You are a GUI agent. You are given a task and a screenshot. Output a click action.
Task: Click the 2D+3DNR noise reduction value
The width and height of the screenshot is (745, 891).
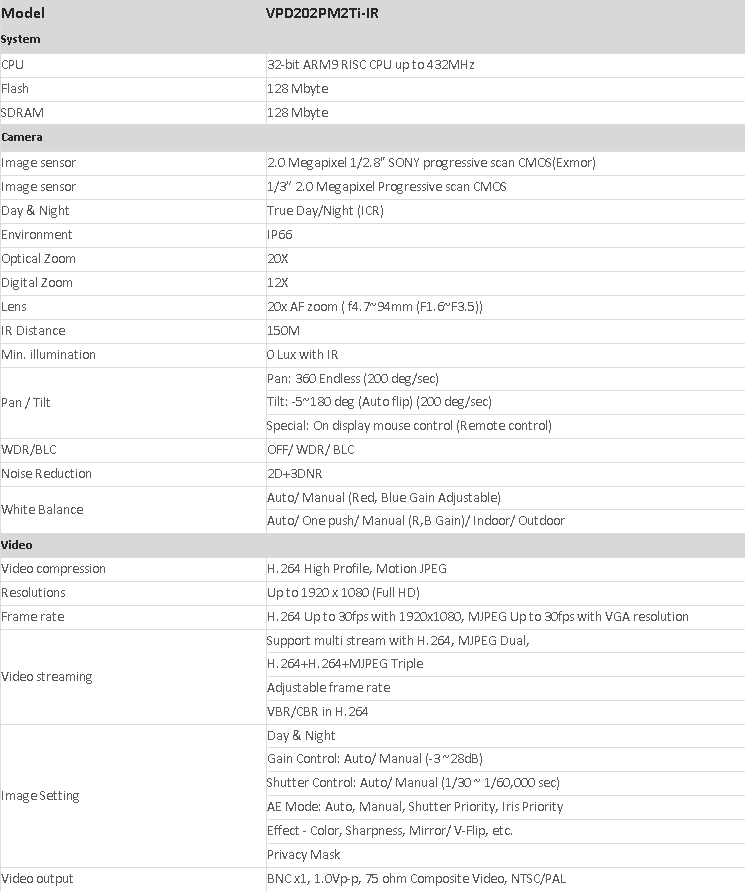click(294, 473)
